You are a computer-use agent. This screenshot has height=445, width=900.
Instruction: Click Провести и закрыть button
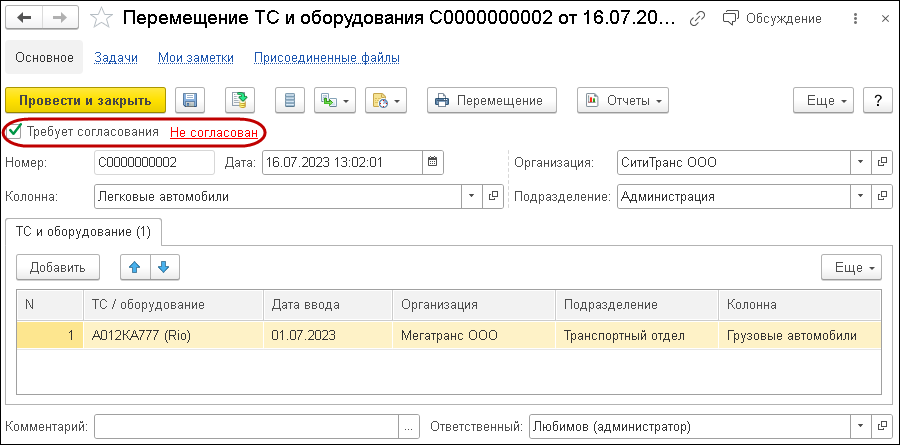point(85,100)
